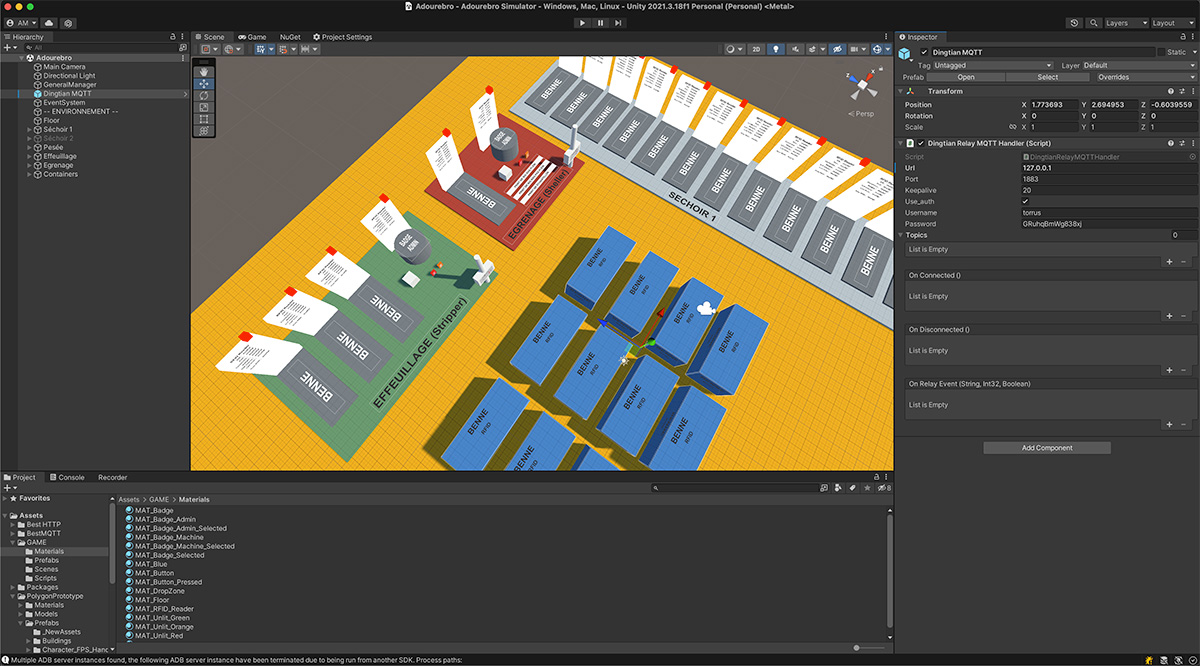Click the Inspector lock icon
This screenshot has width=1200, height=666.
point(1182,37)
